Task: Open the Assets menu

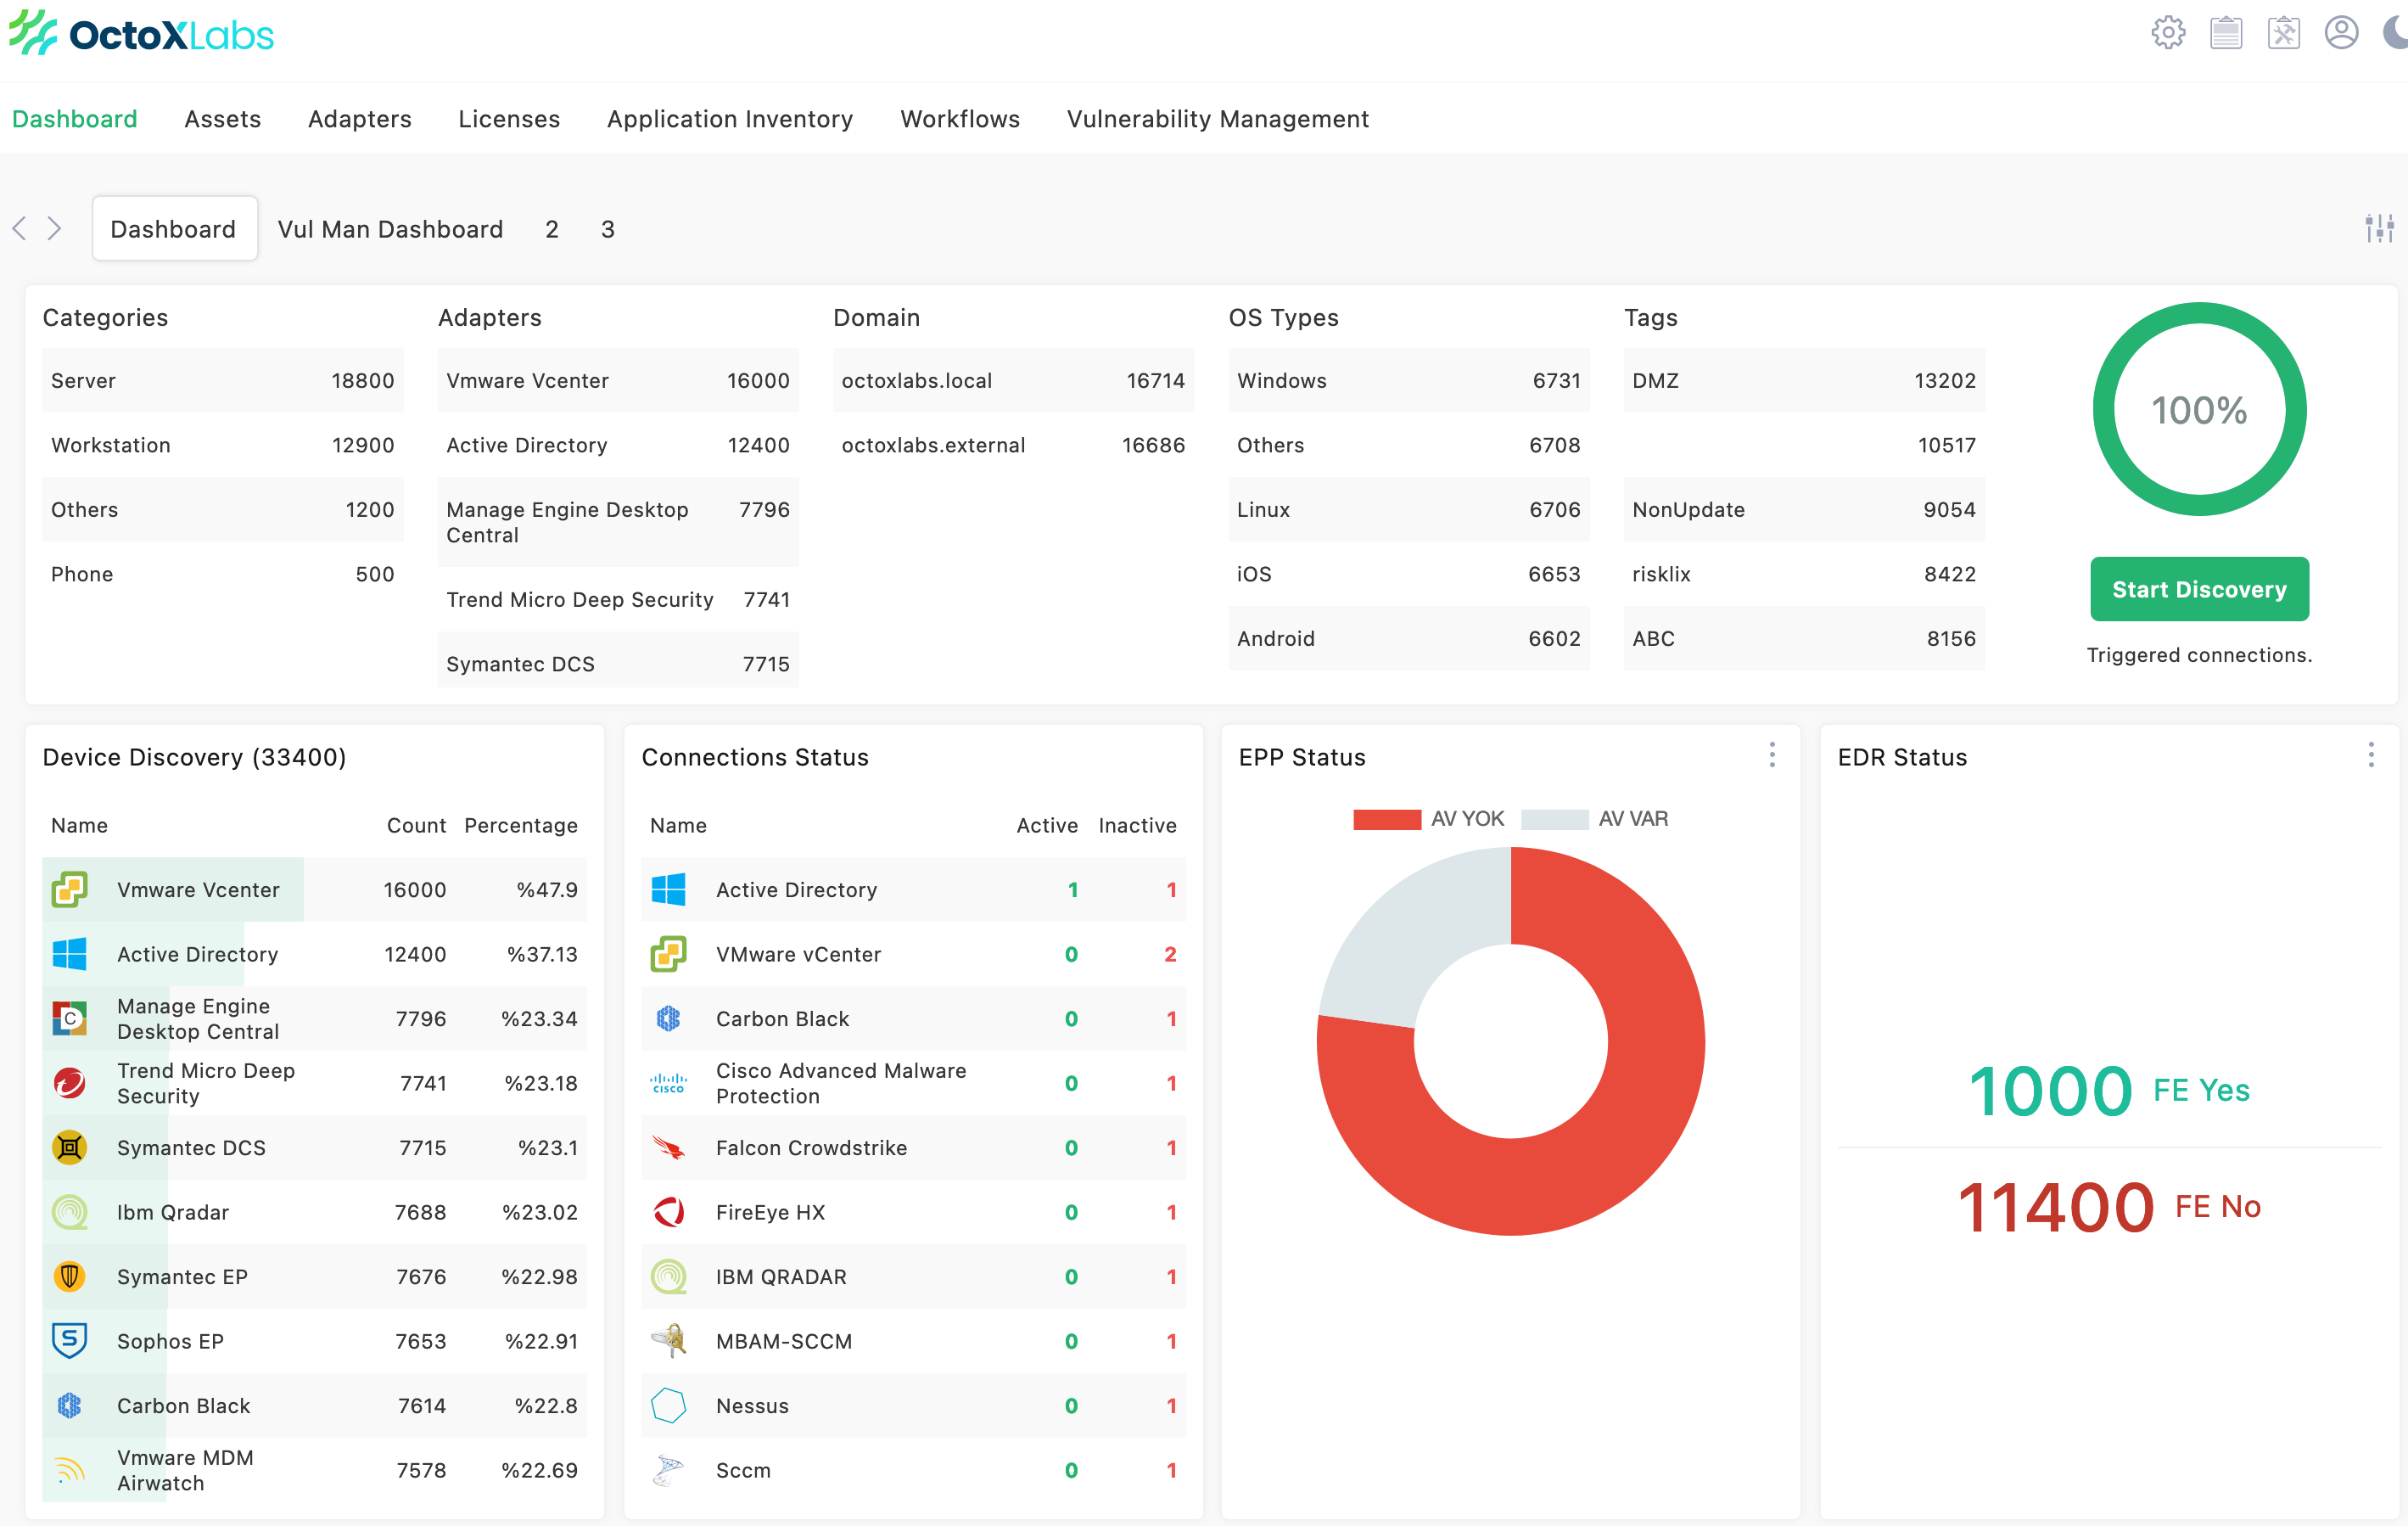Action: click(x=222, y=118)
